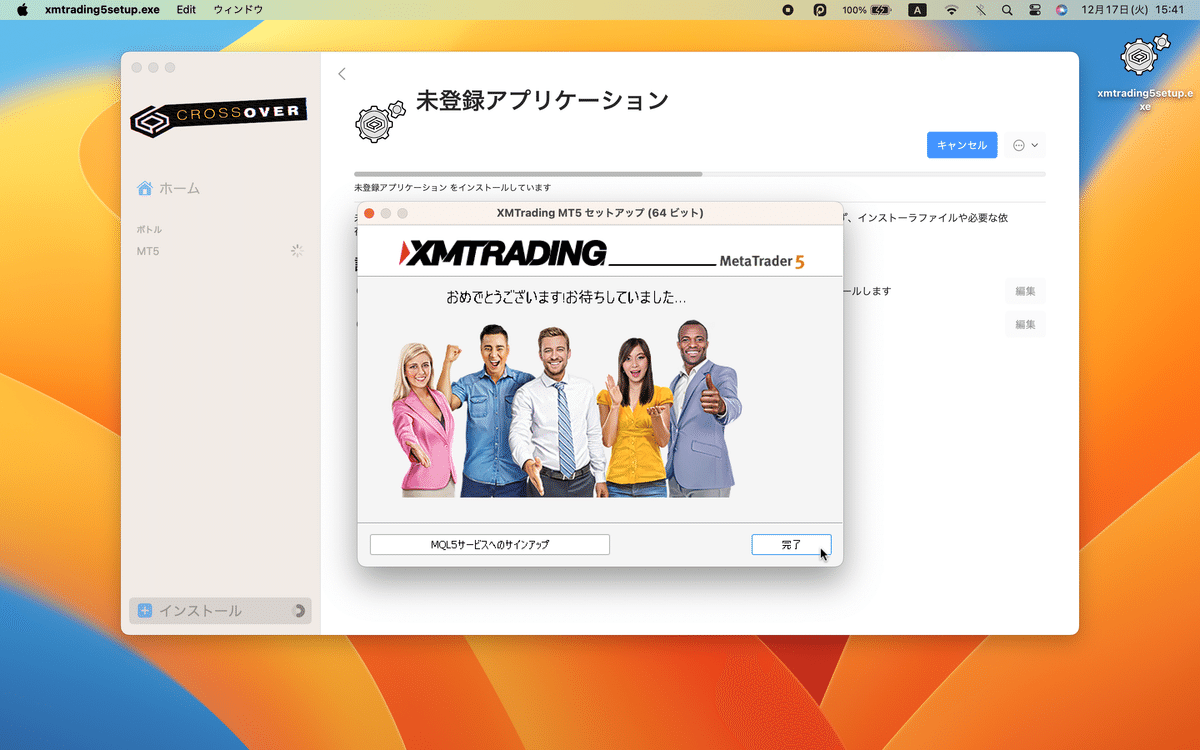Open the xmtrading5setup.exe application menu
This screenshot has height=750, width=1200.
tap(103, 9)
